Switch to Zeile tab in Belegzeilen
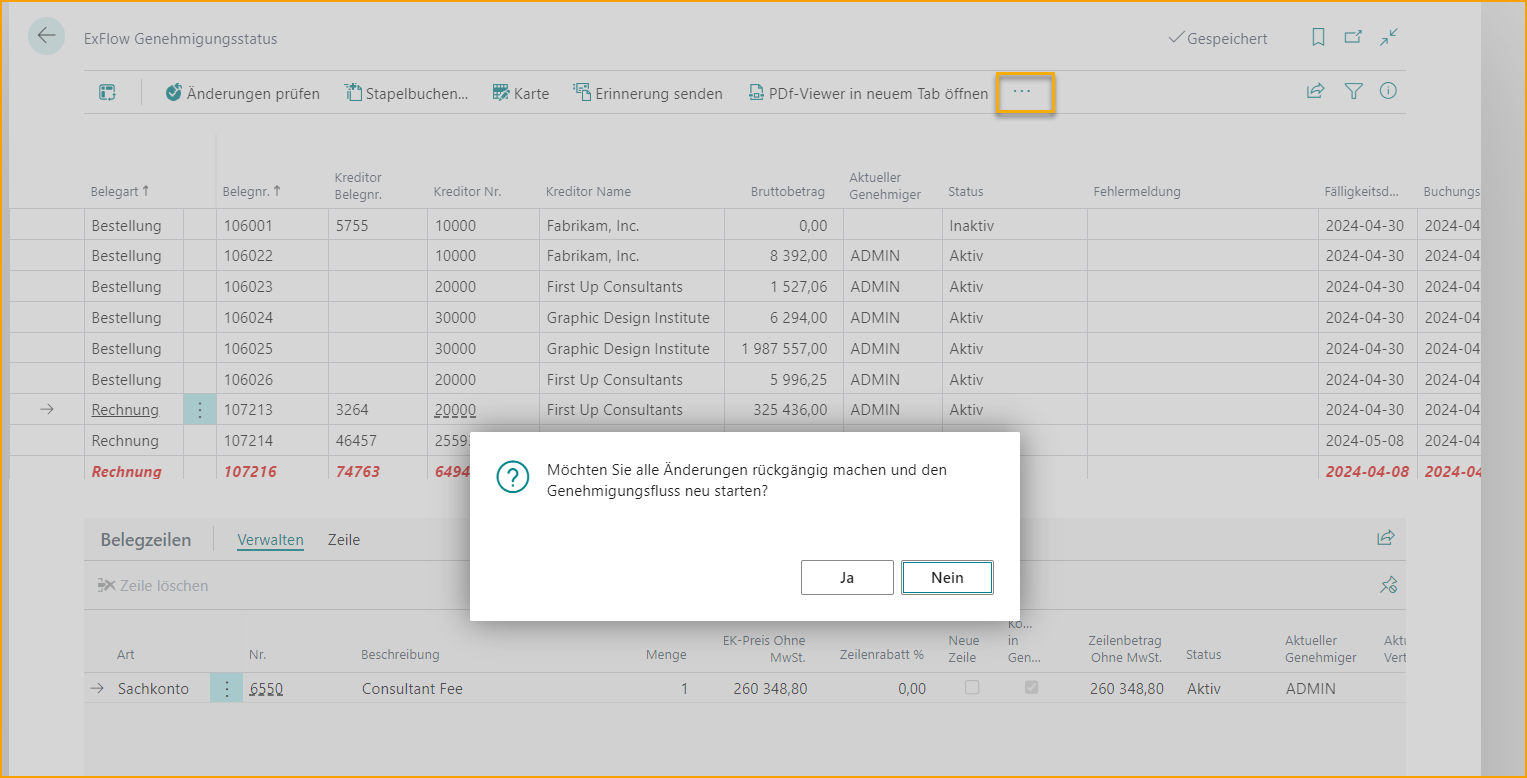This screenshot has width=1527, height=778. point(344,540)
